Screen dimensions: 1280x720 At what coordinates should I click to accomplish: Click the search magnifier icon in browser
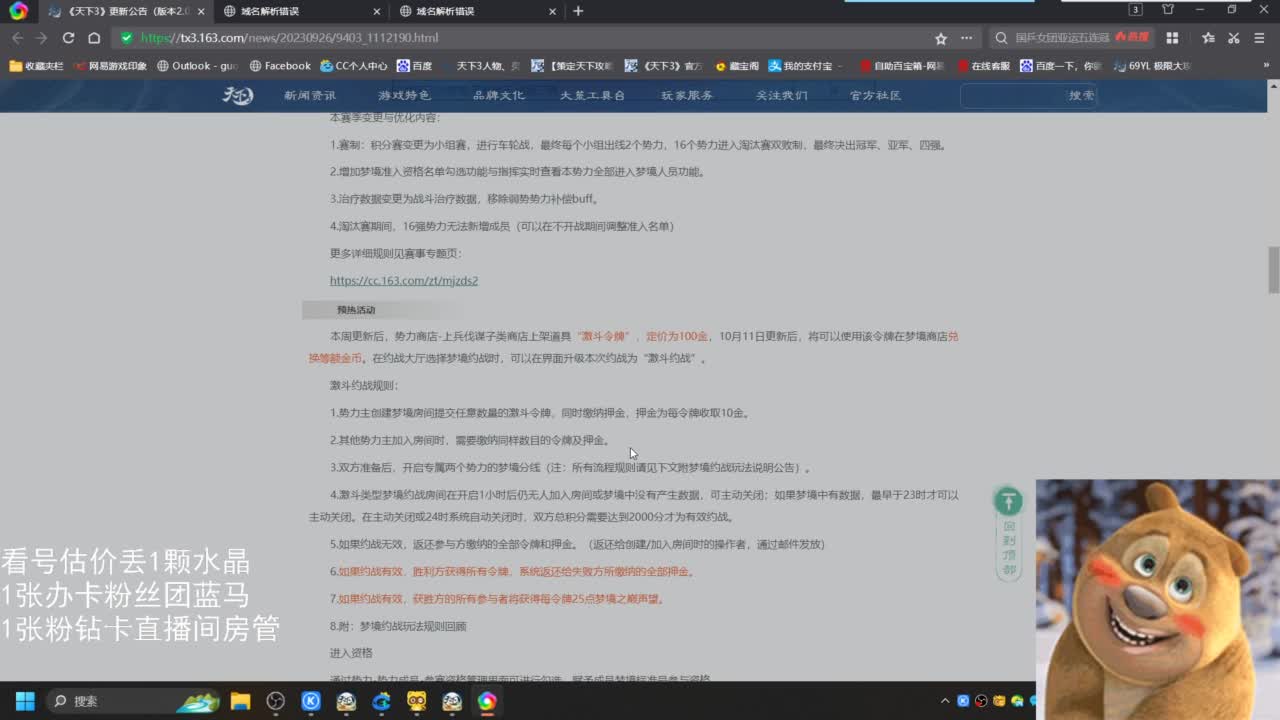click(1001, 38)
